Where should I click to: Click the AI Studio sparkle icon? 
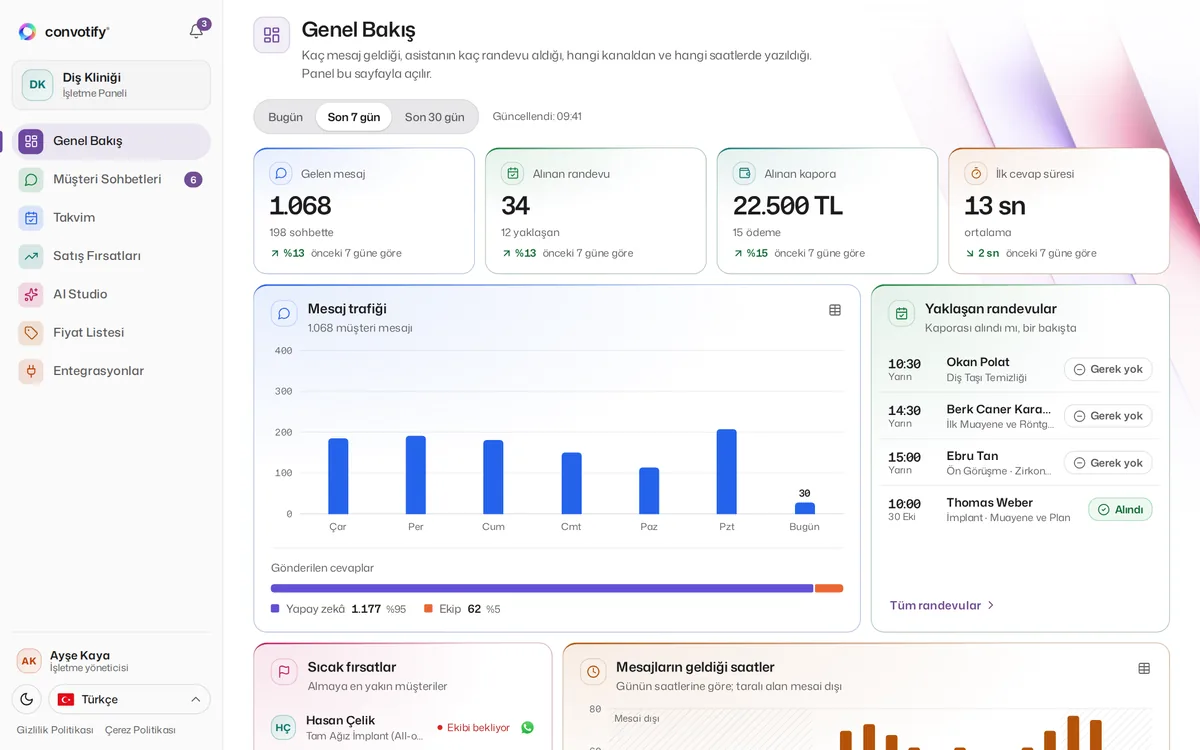coord(31,294)
